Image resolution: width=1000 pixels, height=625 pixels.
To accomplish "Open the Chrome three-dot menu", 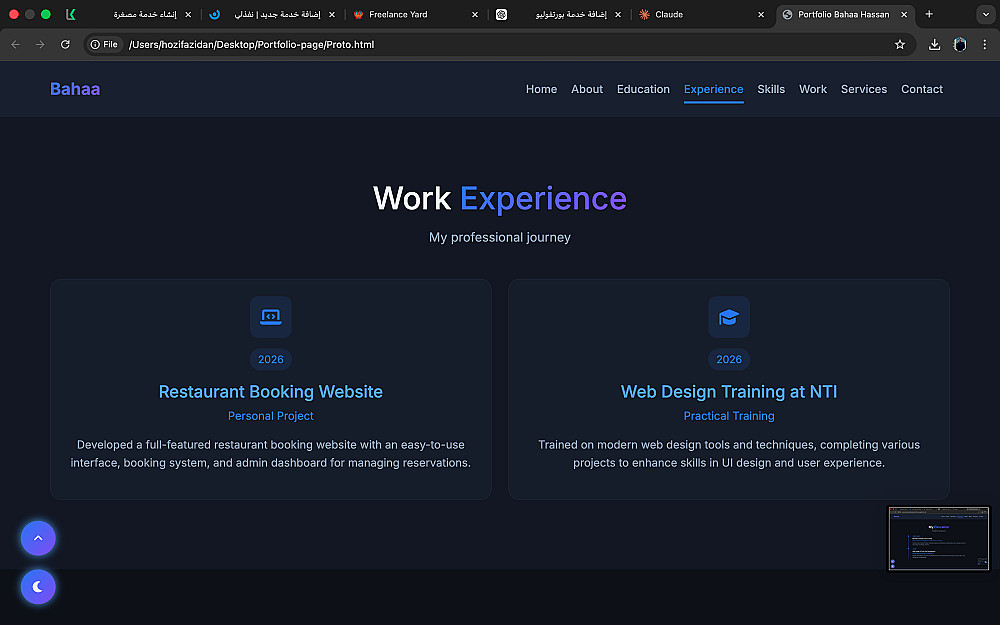I will (x=985, y=45).
